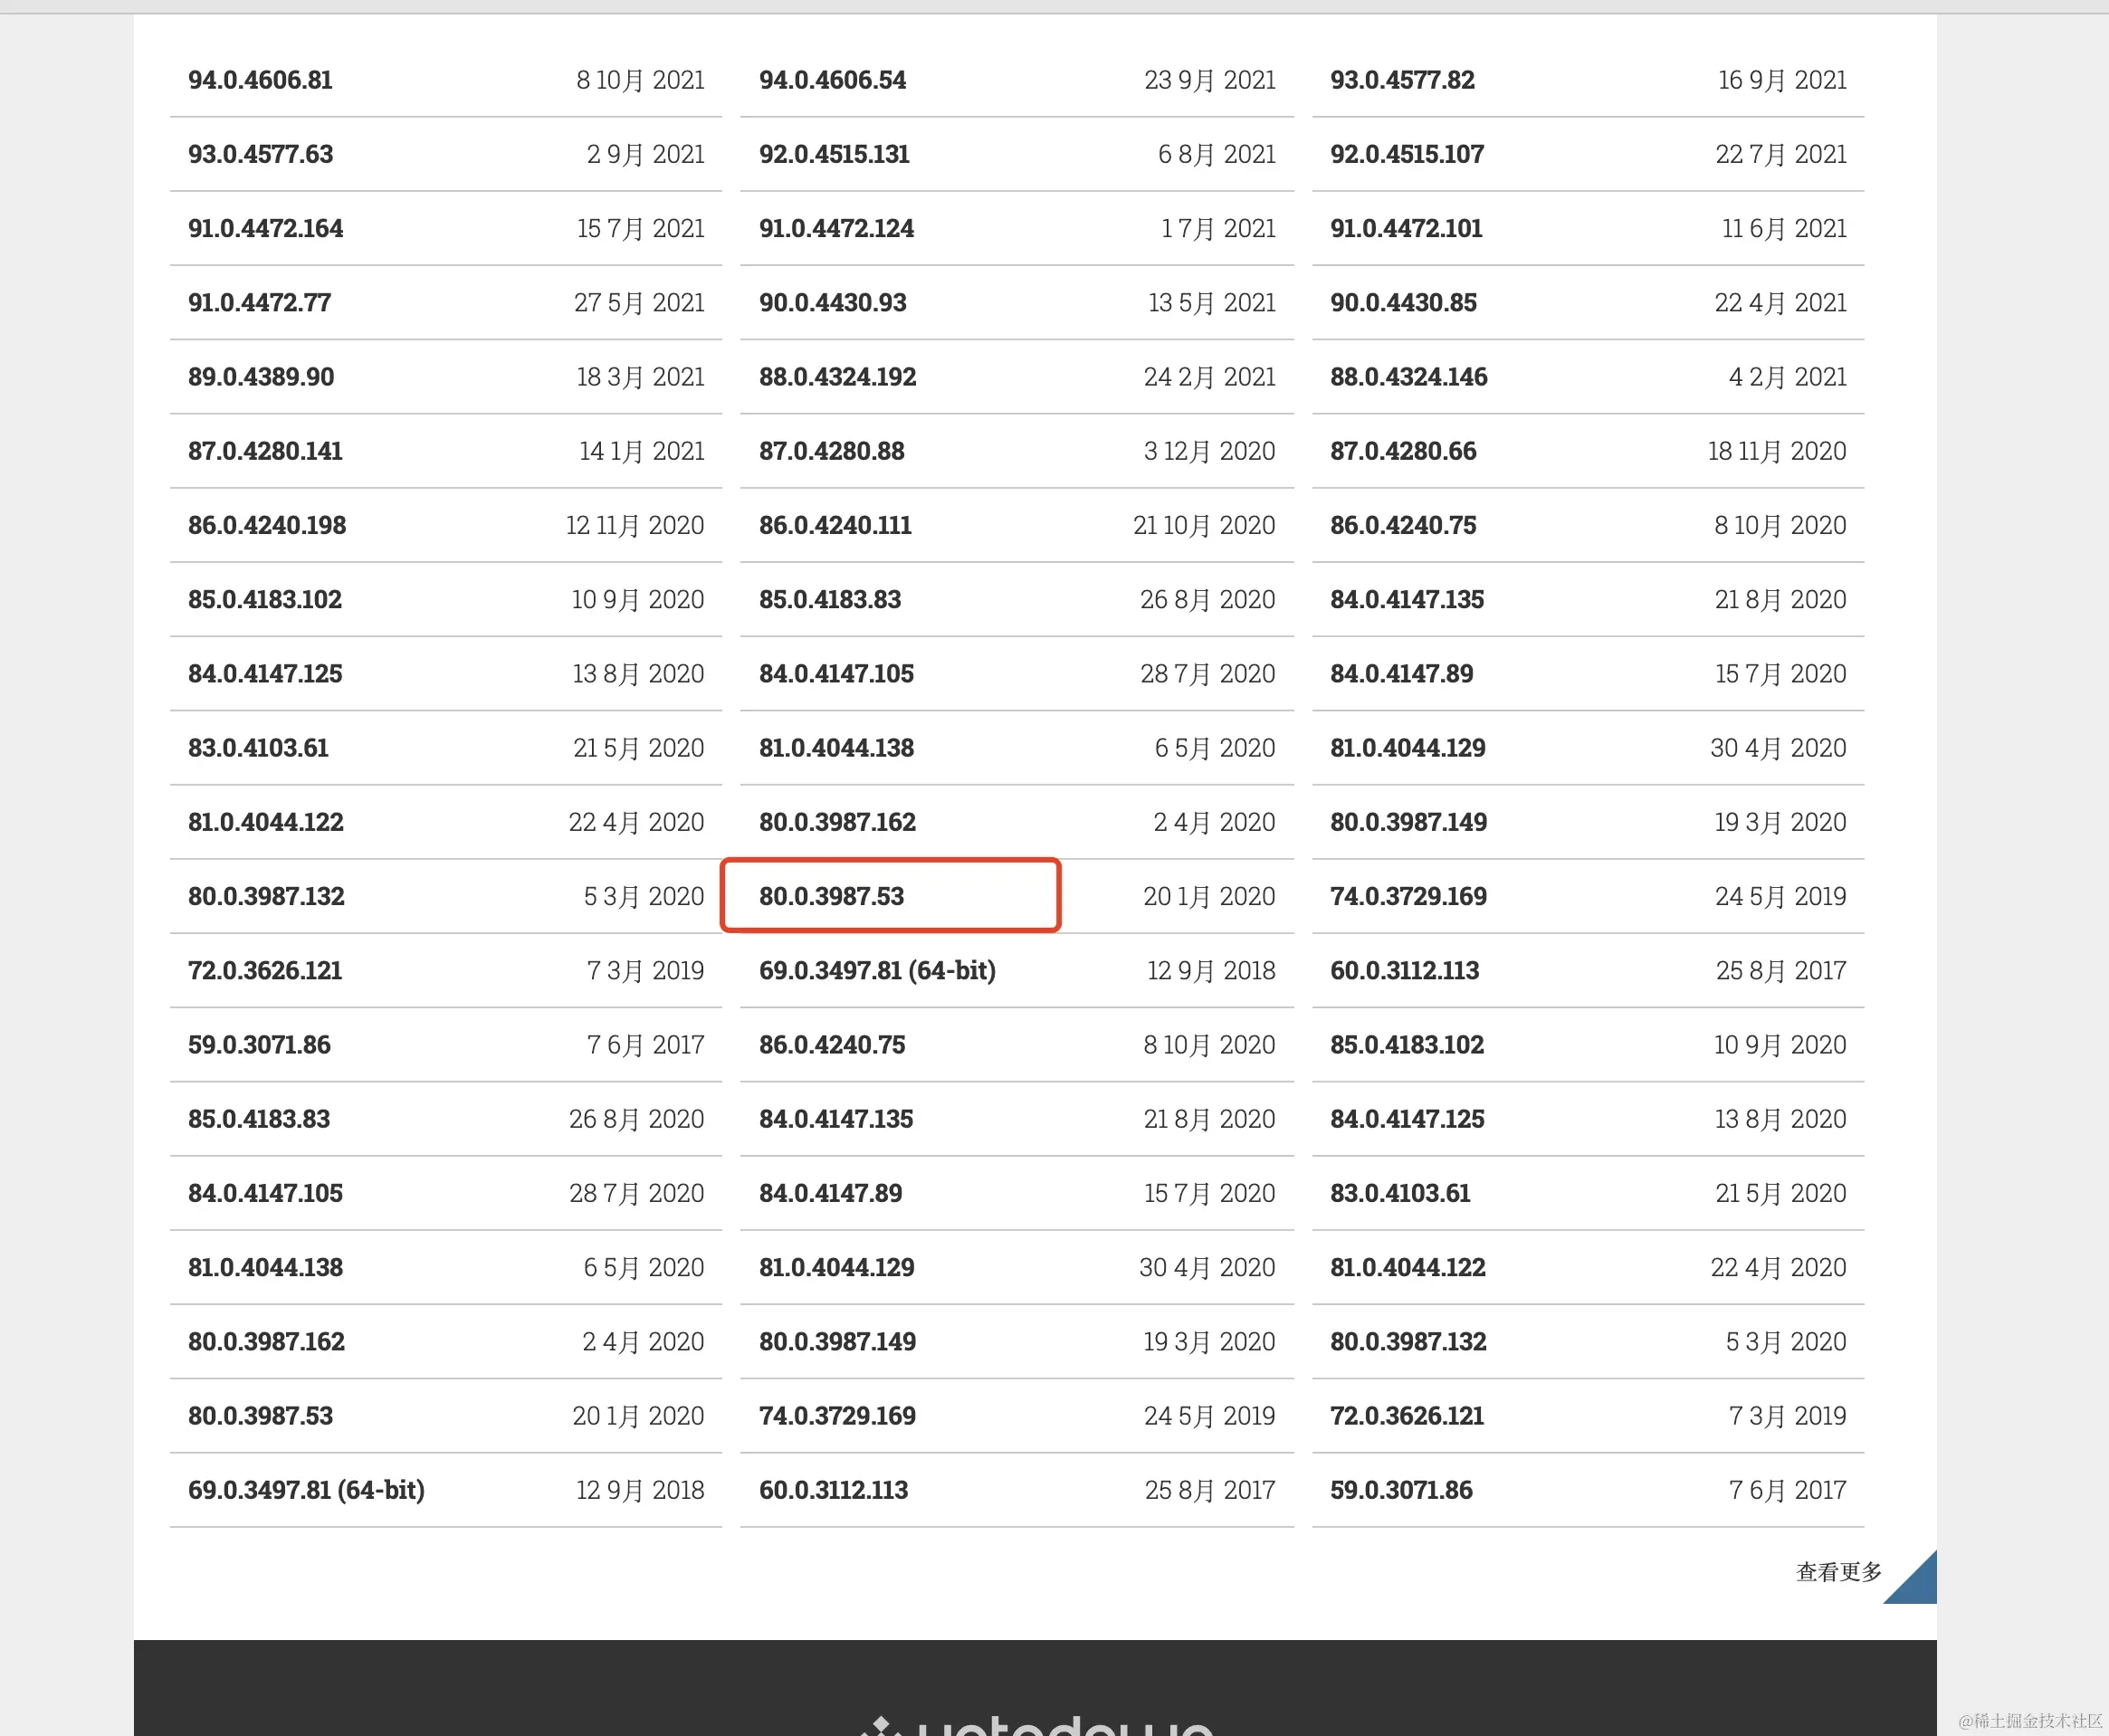Choose version 93.0.4577.63

click(x=260, y=154)
